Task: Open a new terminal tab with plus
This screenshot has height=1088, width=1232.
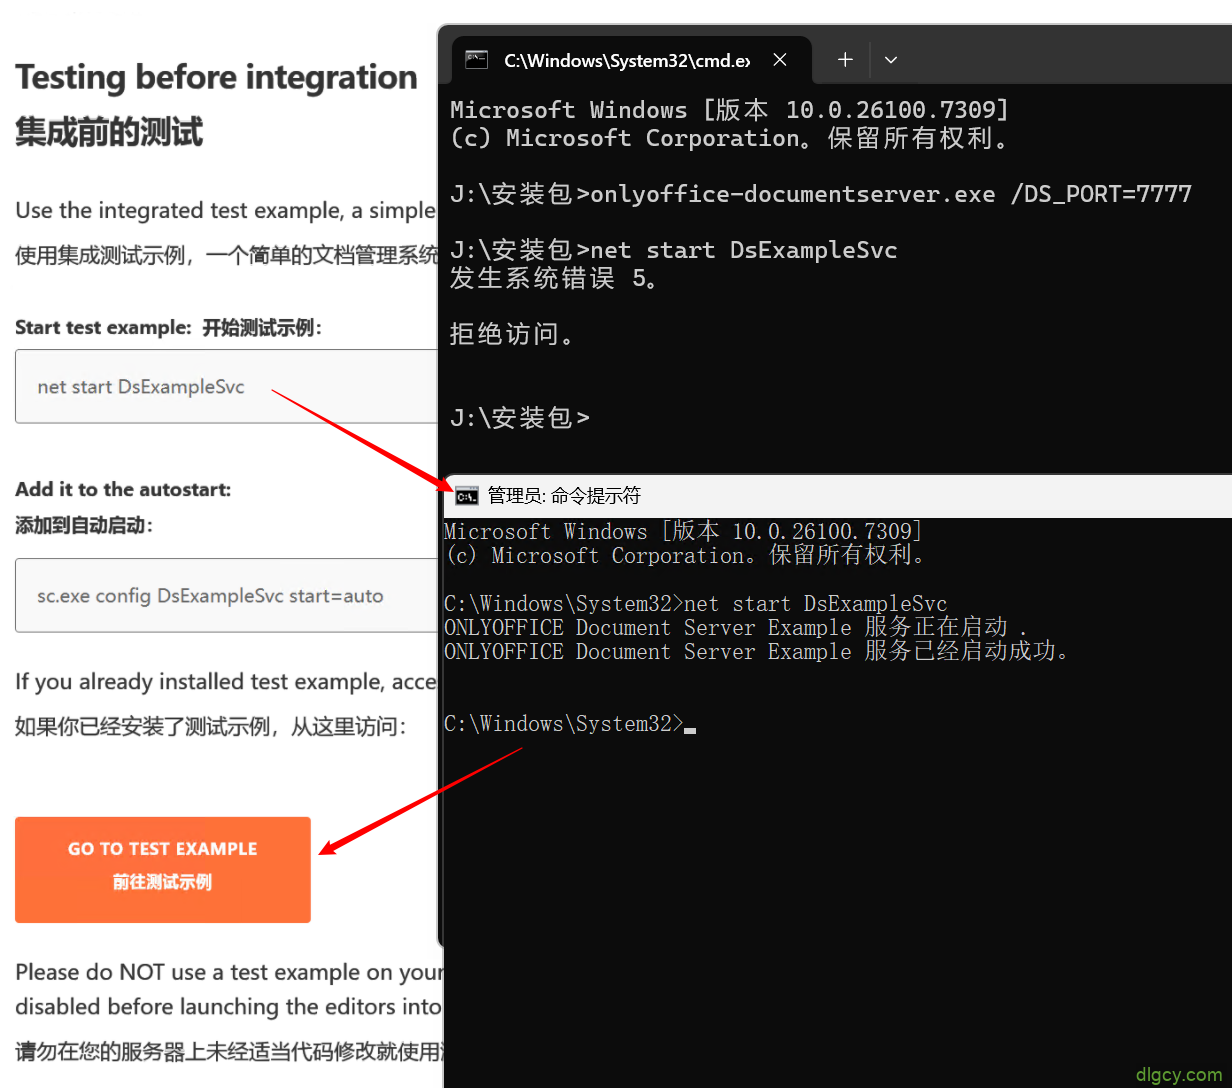Action: click(845, 60)
